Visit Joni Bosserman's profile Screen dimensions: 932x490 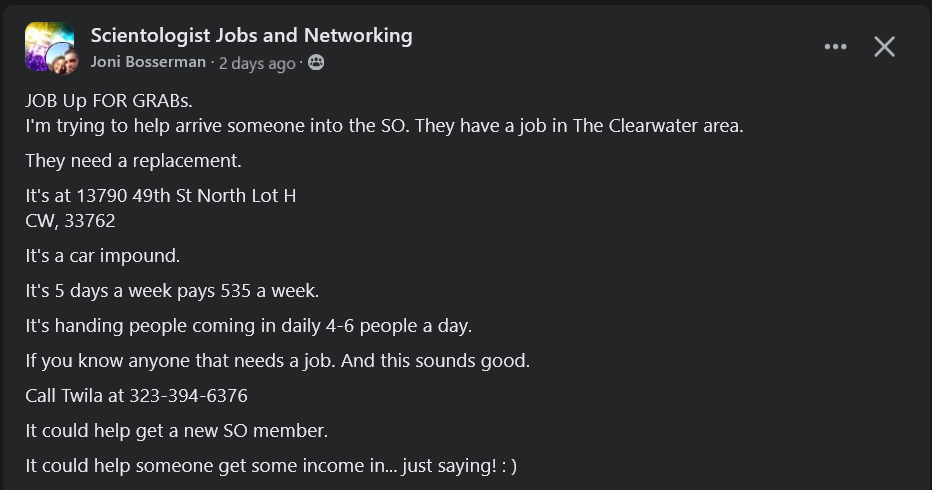(148, 63)
